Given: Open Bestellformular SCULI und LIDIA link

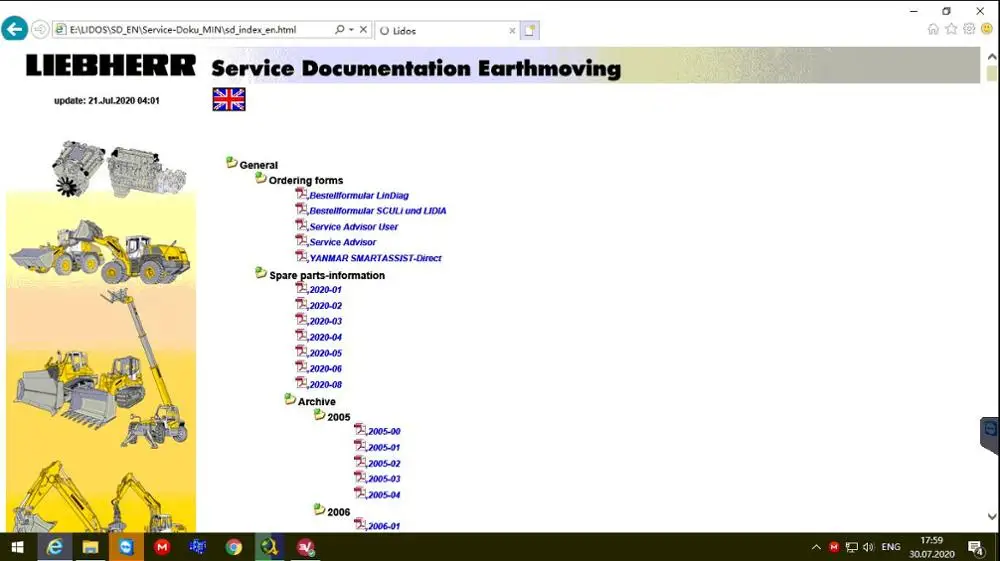Looking at the screenshot, I should click(378, 211).
